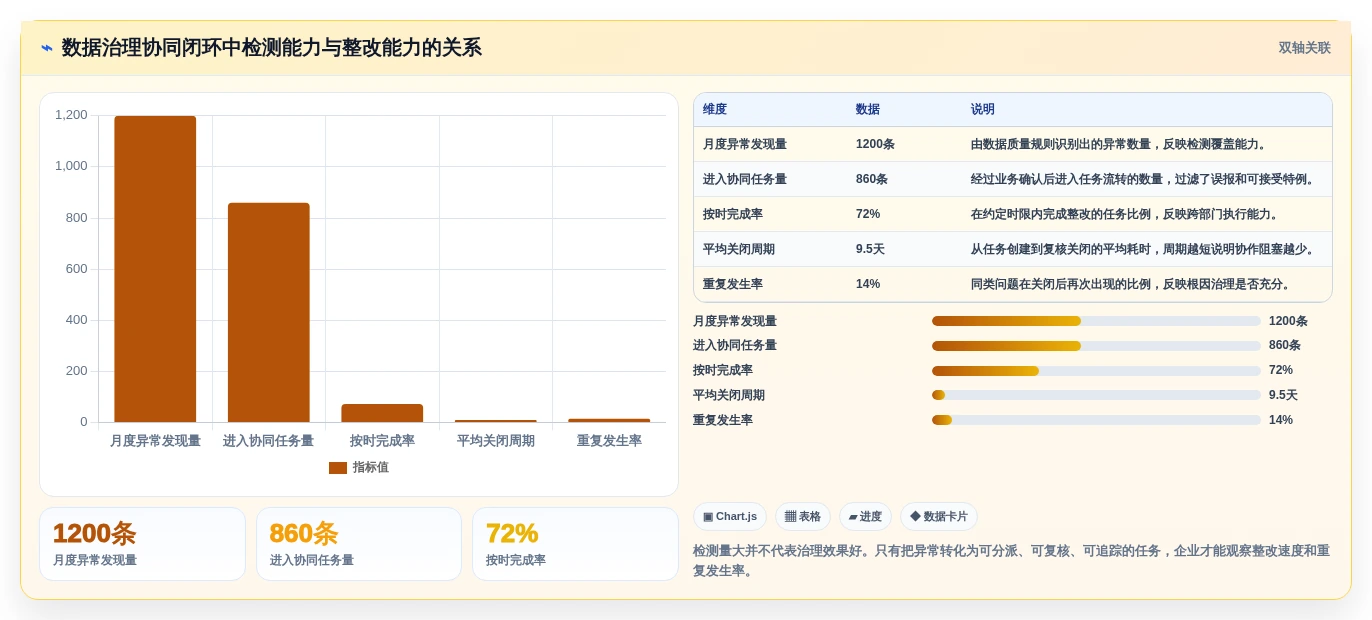This screenshot has width=1372, height=620.
Task: Click description starting 从任务创建到复核关闭
Action: tap(1145, 249)
